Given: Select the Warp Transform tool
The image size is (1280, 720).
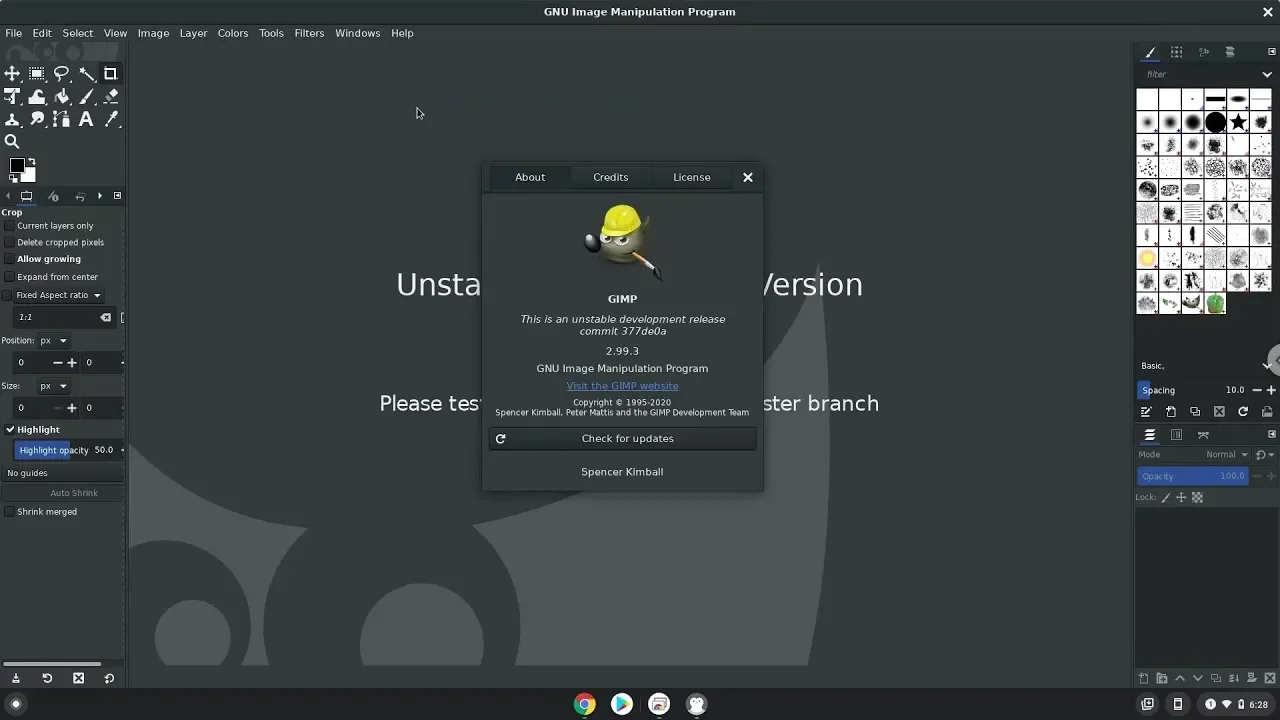Looking at the screenshot, I should click(37, 96).
